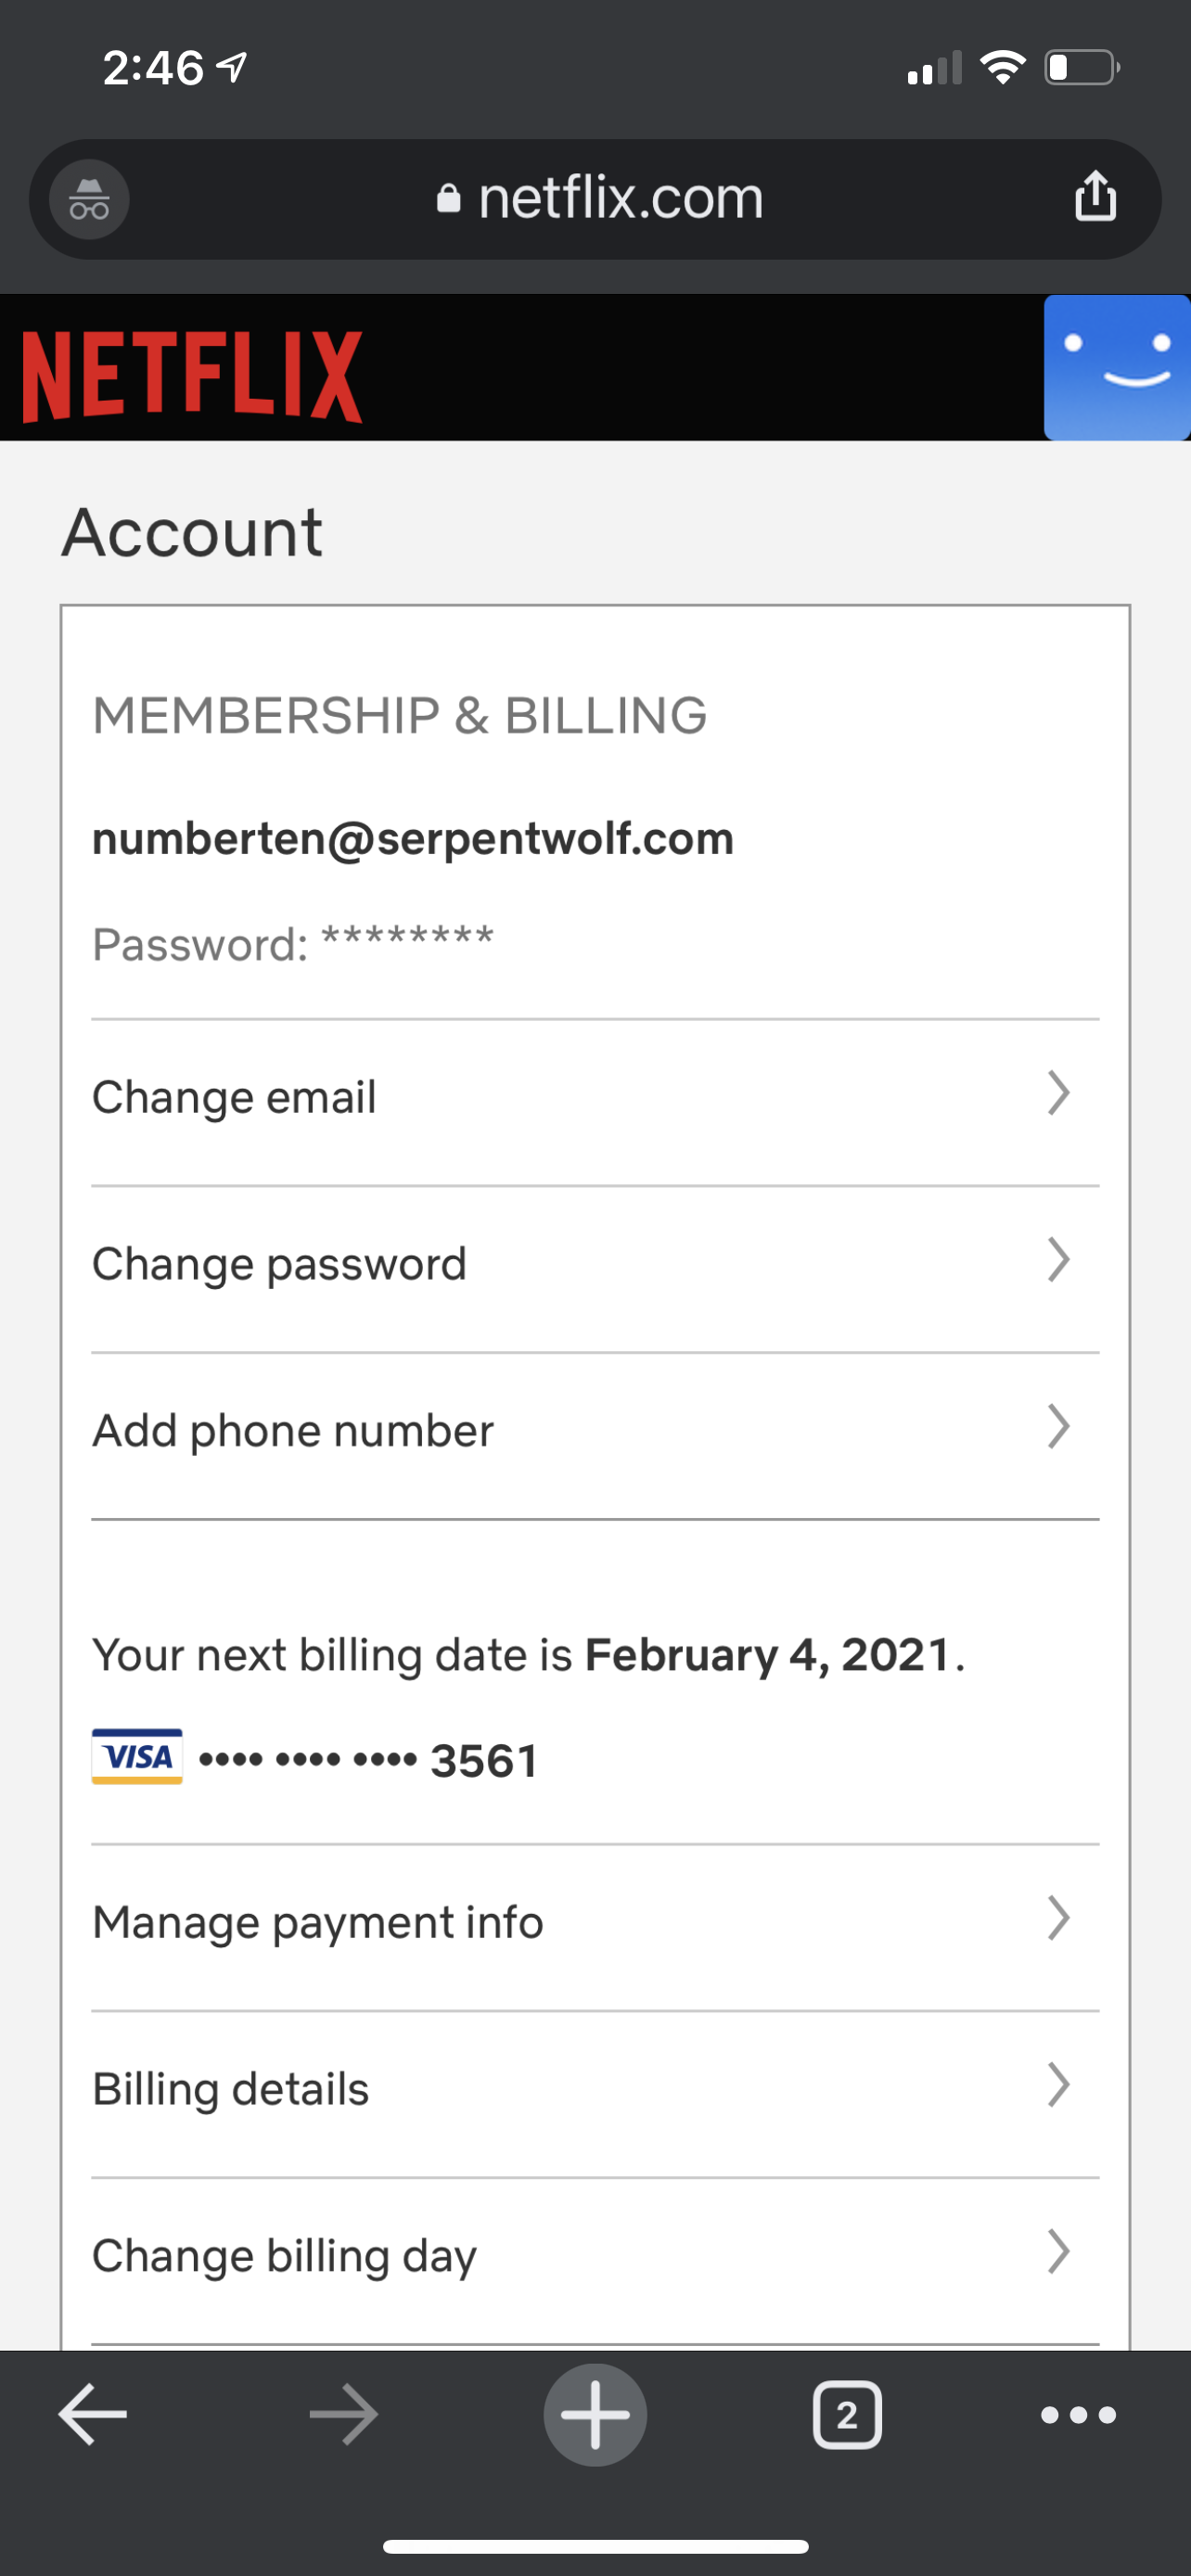The width and height of the screenshot is (1191, 2576).
Task: Tap the Change password label
Action: click(x=280, y=1263)
